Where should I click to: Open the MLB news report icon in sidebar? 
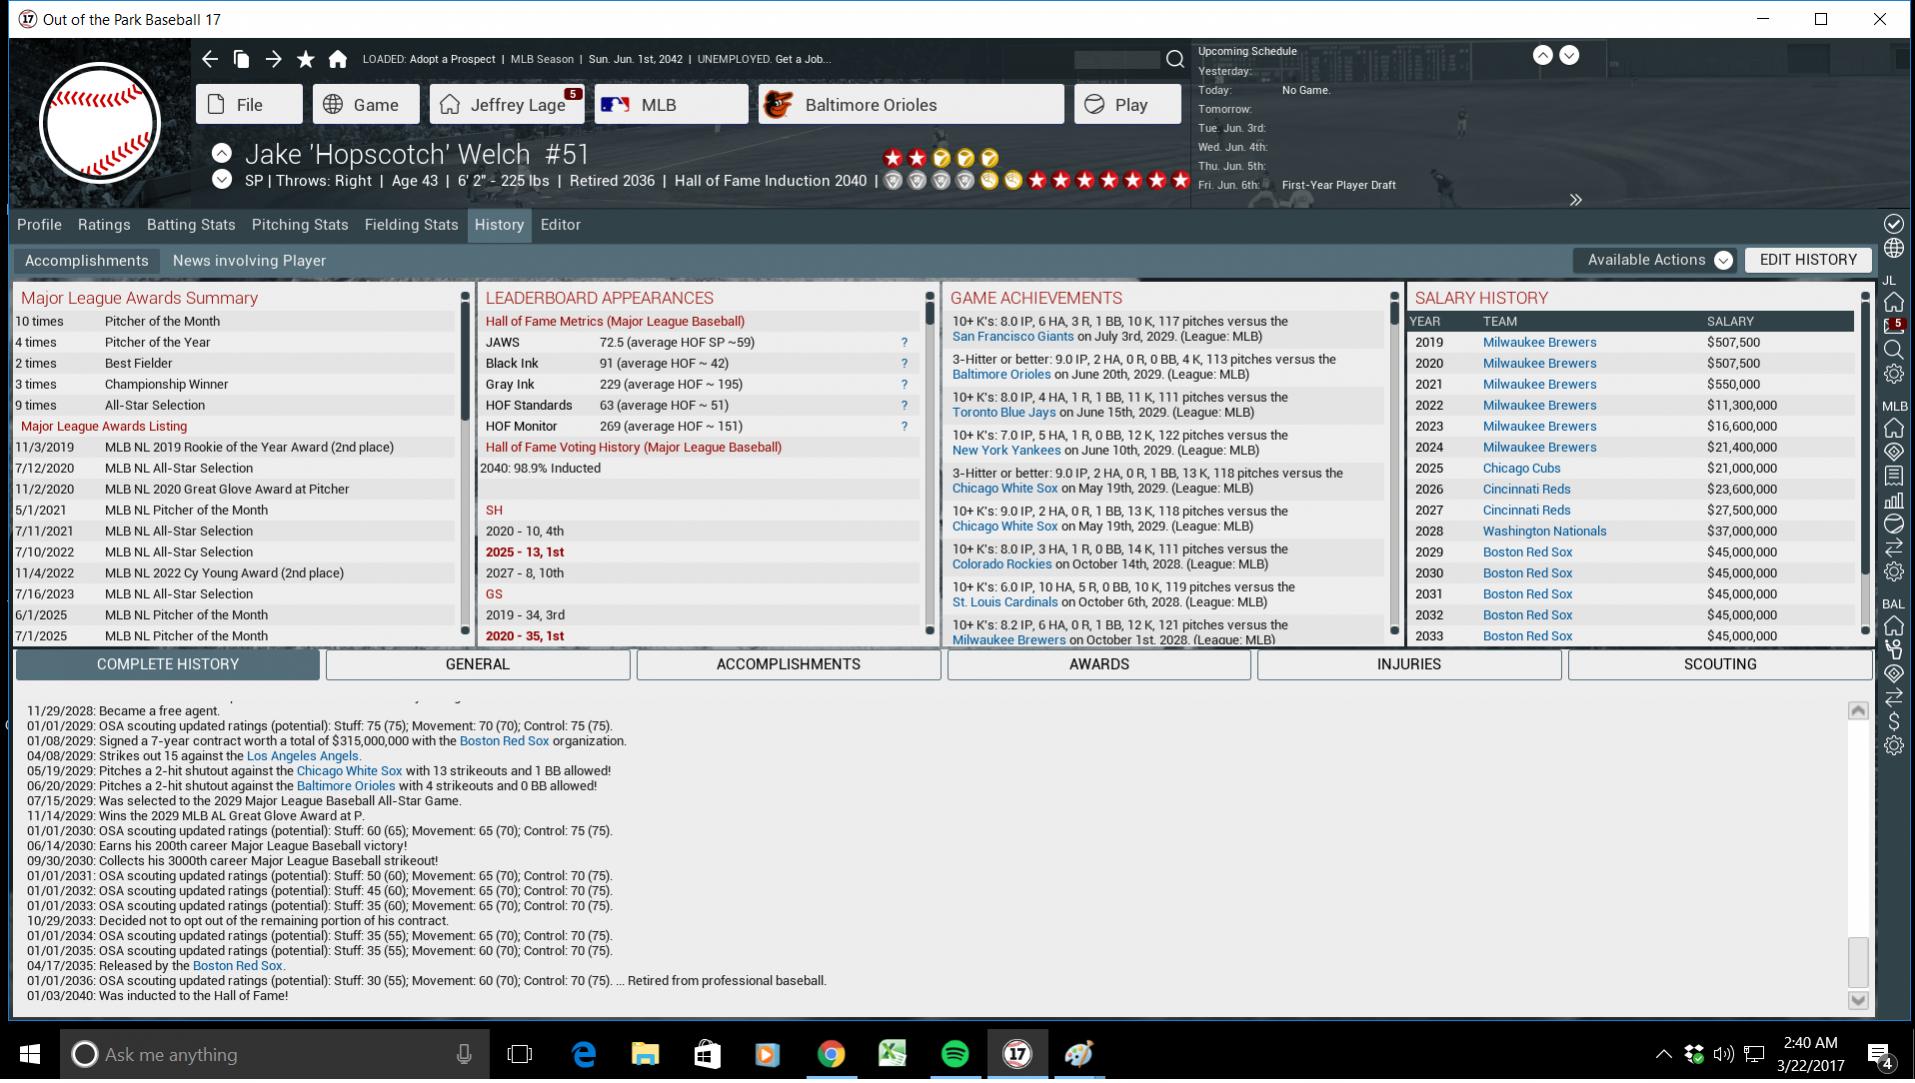(x=1894, y=476)
